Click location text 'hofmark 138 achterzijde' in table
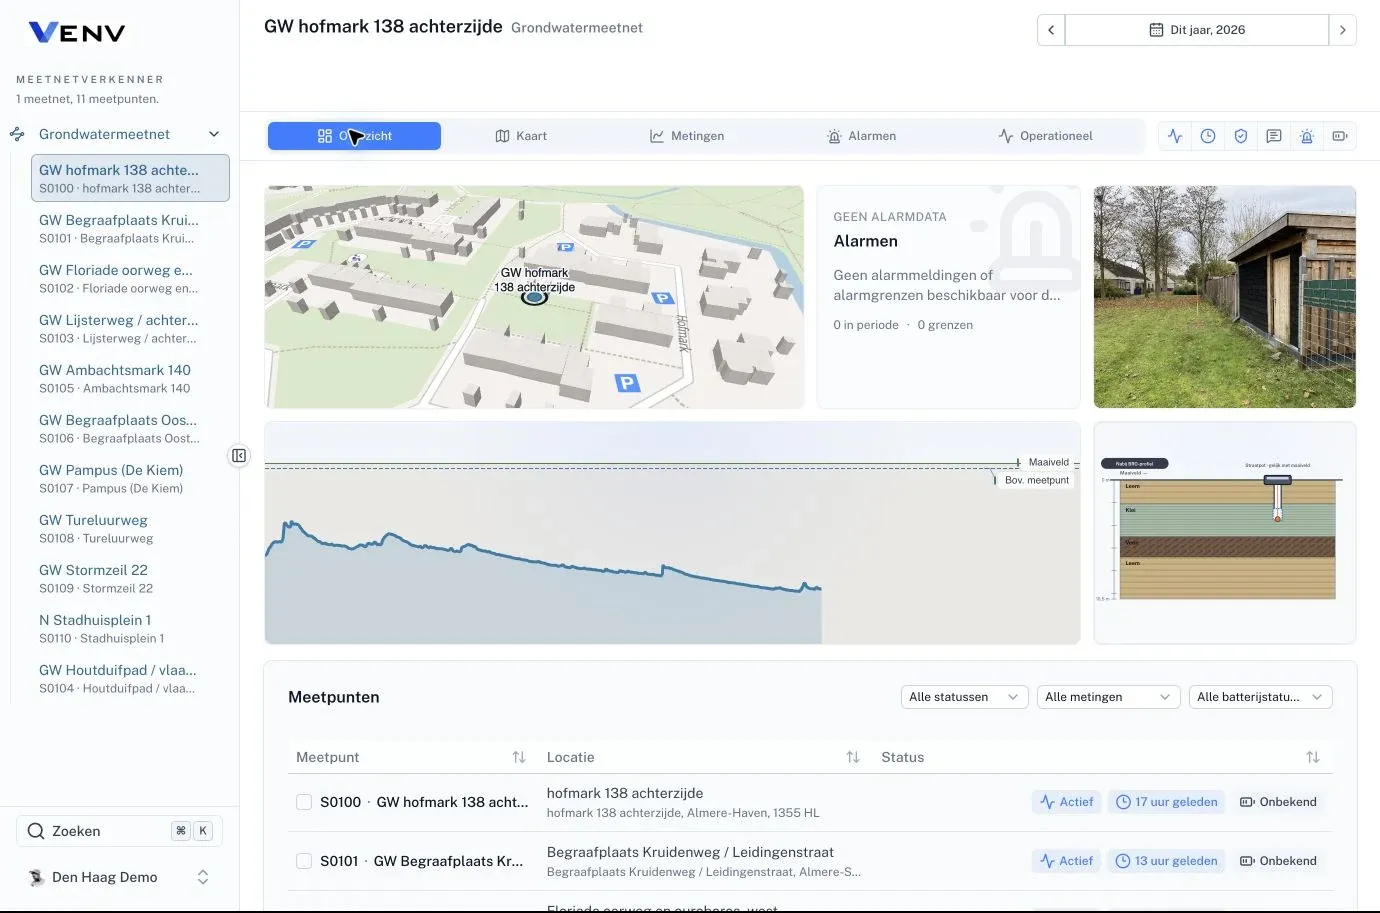The image size is (1380, 913). pos(625,793)
